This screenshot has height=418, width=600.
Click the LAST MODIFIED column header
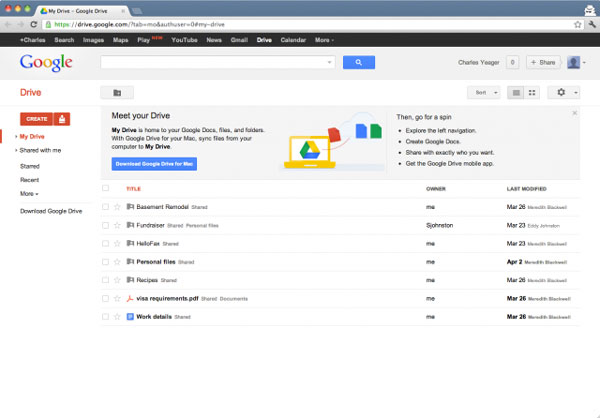[527, 189]
